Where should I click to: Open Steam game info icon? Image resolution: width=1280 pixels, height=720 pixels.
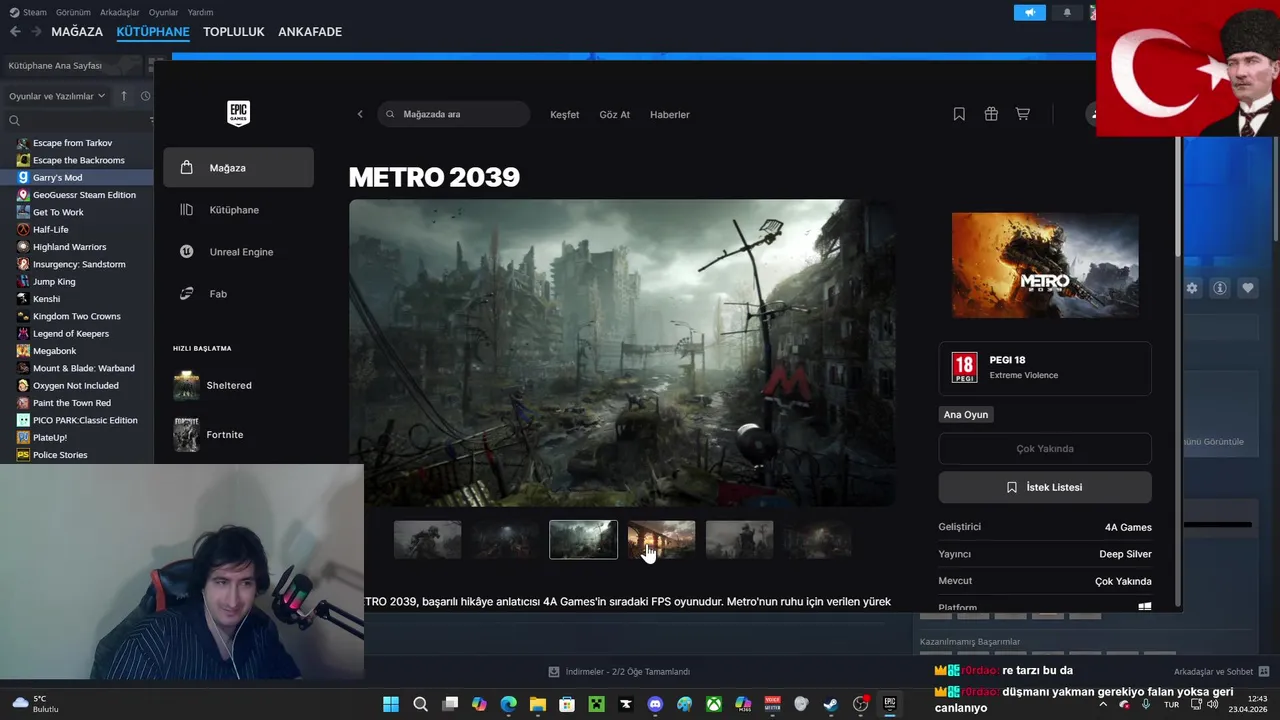click(1220, 288)
